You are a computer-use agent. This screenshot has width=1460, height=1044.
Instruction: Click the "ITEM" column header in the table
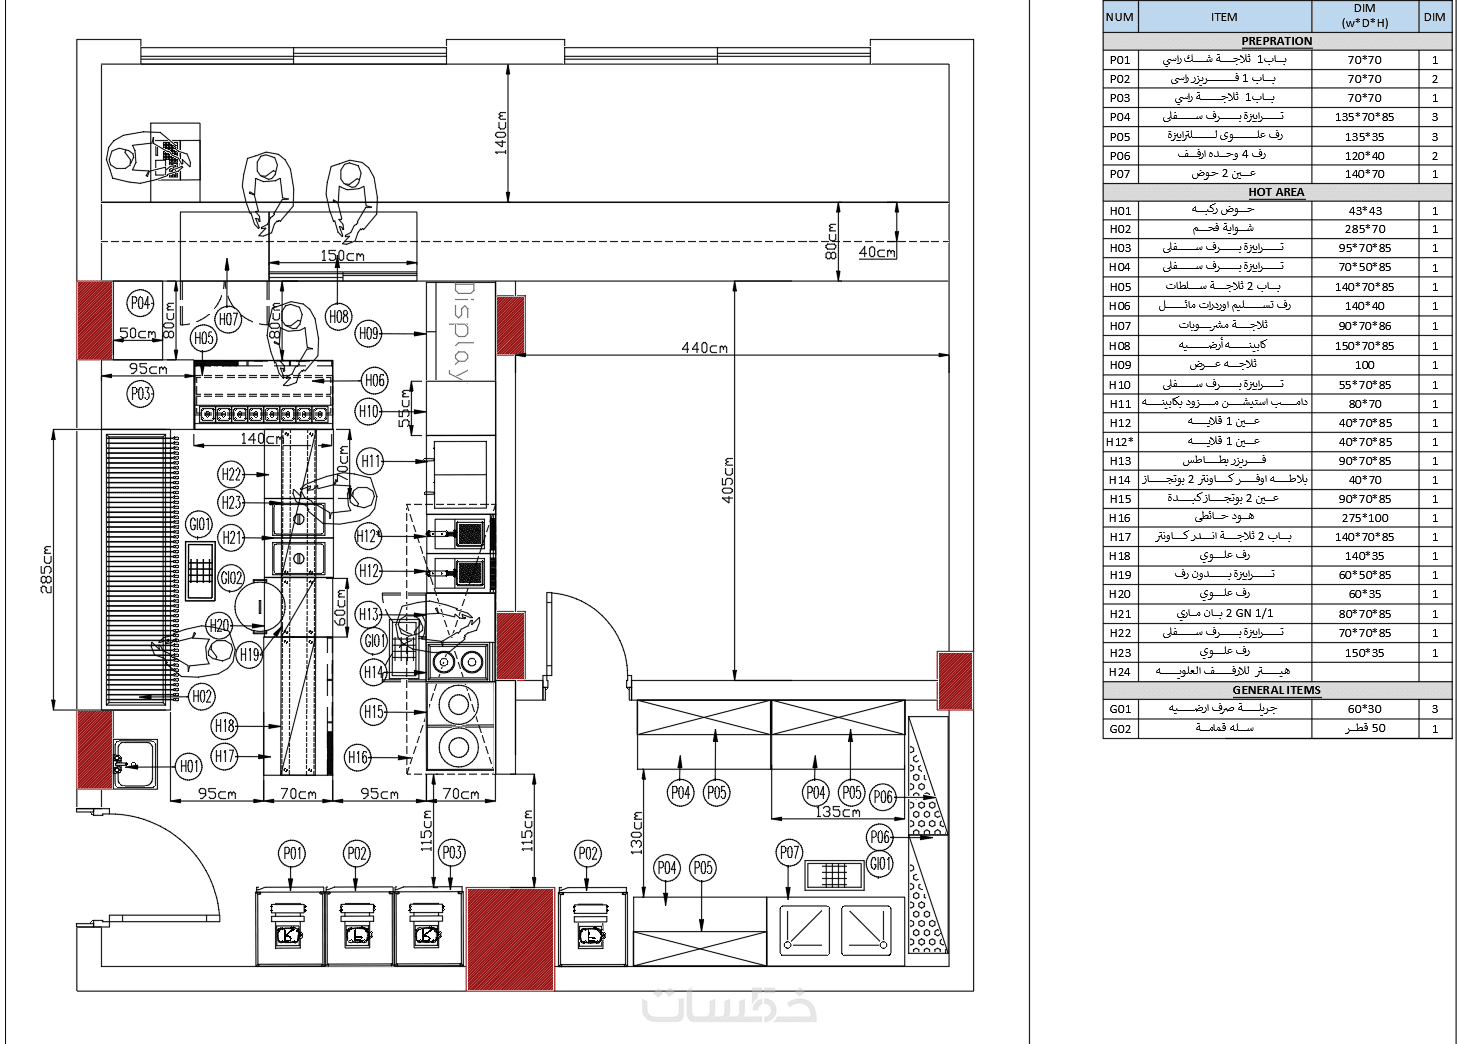pos(1224,17)
